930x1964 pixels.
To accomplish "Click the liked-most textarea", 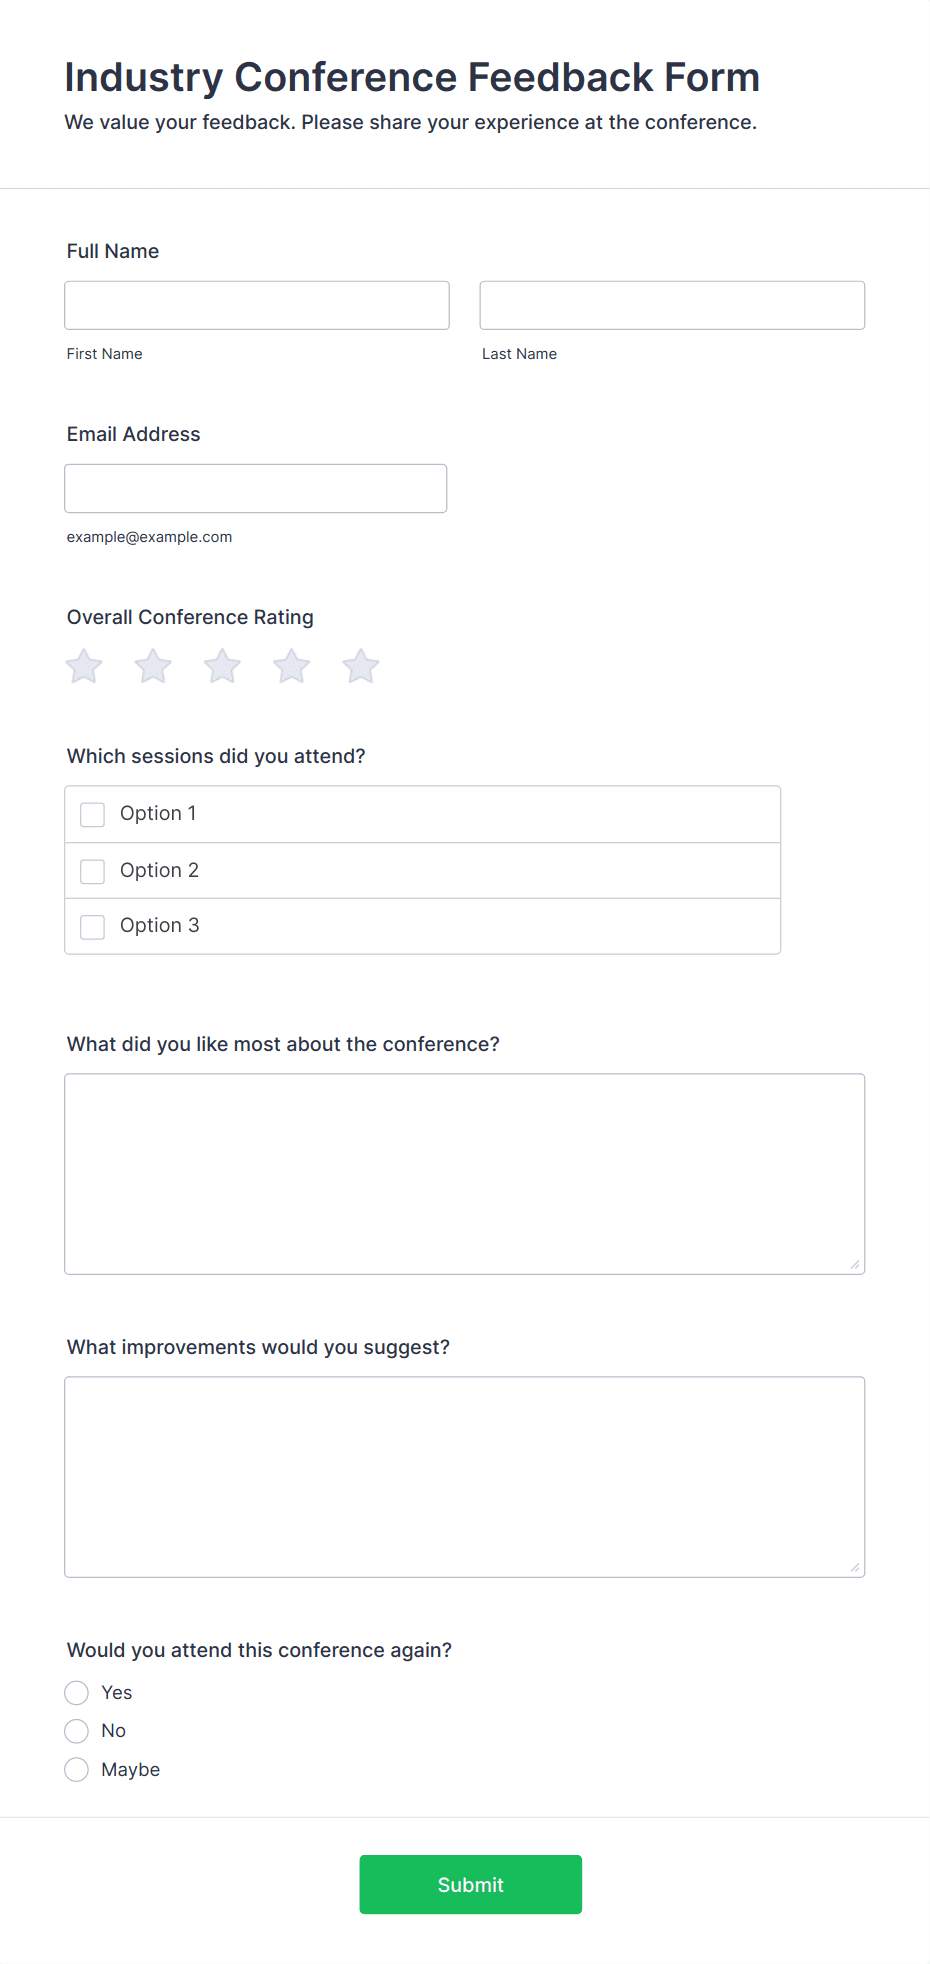I will point(465,1174).
